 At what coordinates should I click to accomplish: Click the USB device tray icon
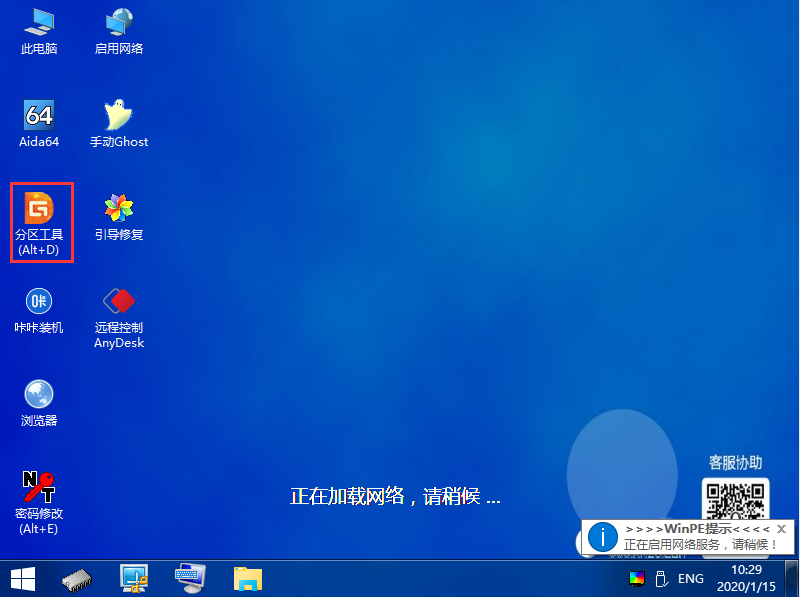[661, 579]
